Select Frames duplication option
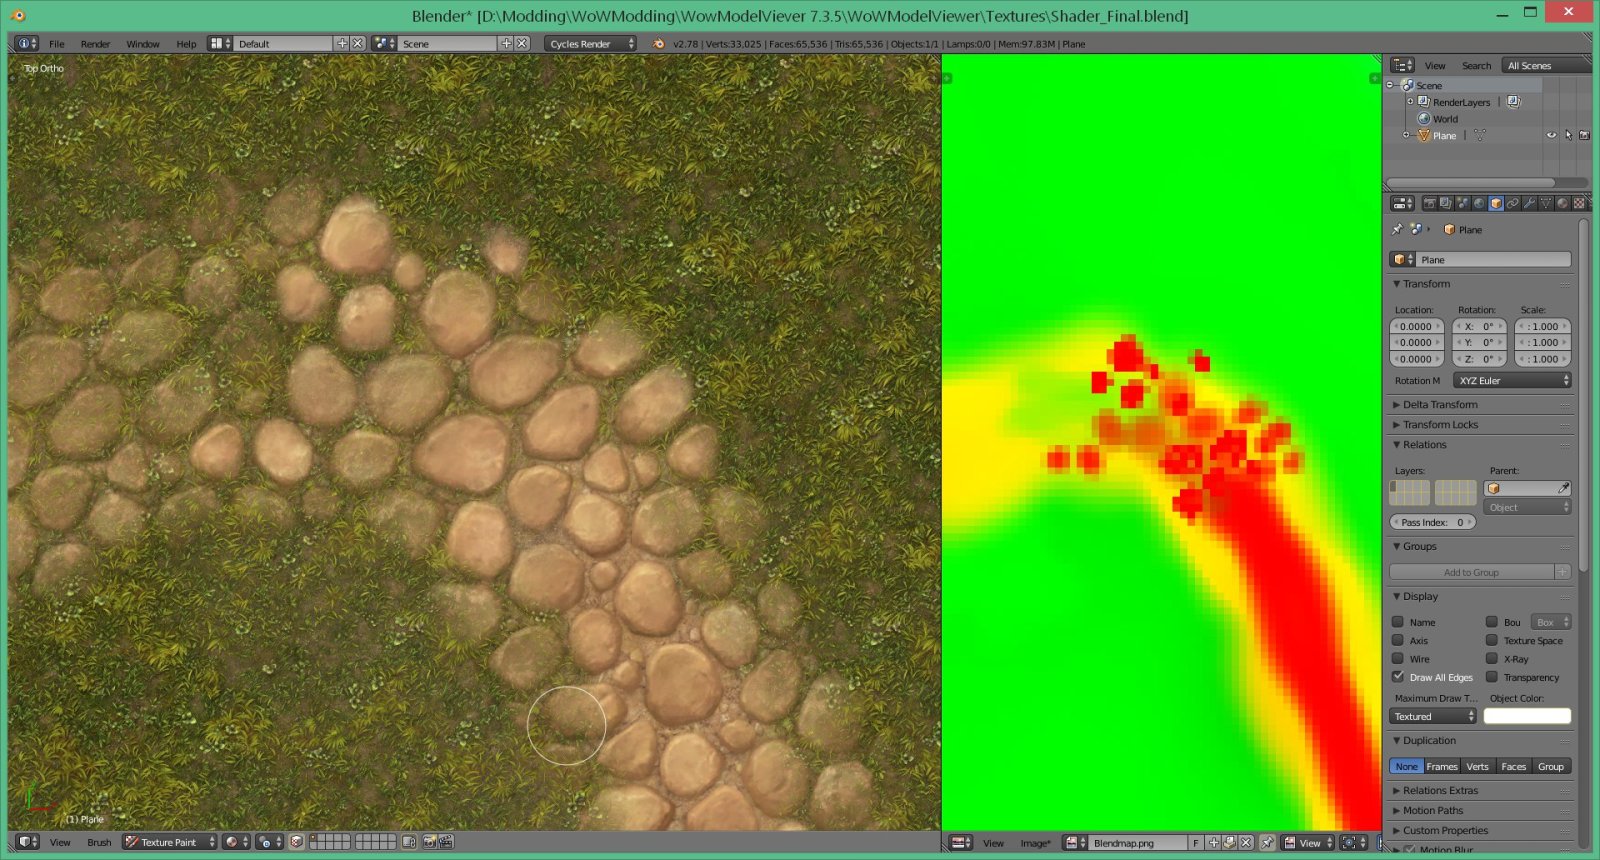 point(1442,767)
